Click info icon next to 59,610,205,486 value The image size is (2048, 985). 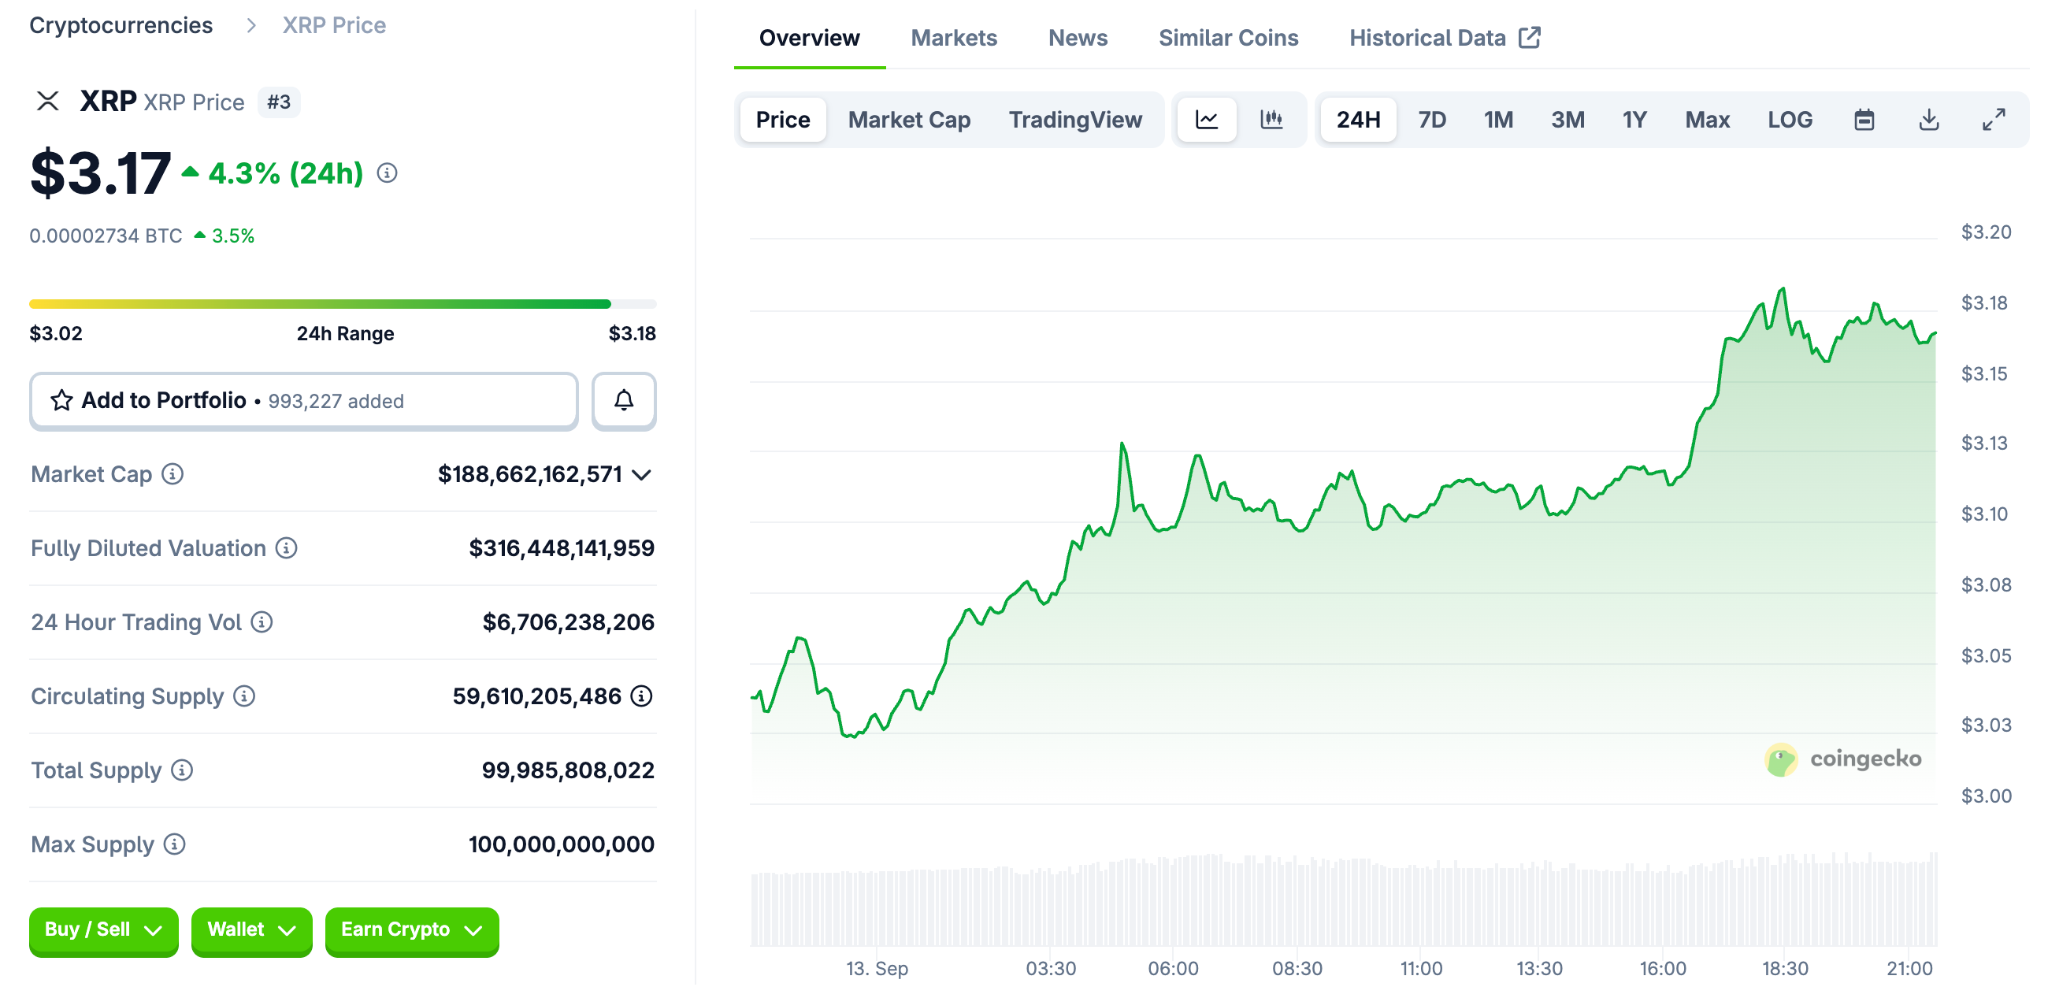click(x=642, y=696)
